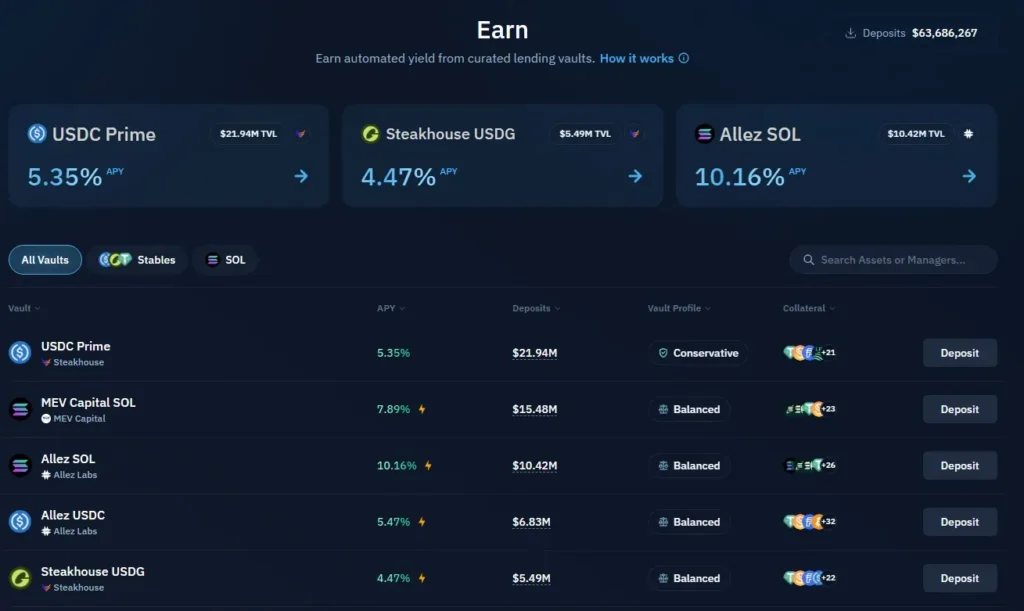The height and width of the screenshot is (611, 1024).
Task: Click the $6.83M deposits value
Action: coord(532,522)
